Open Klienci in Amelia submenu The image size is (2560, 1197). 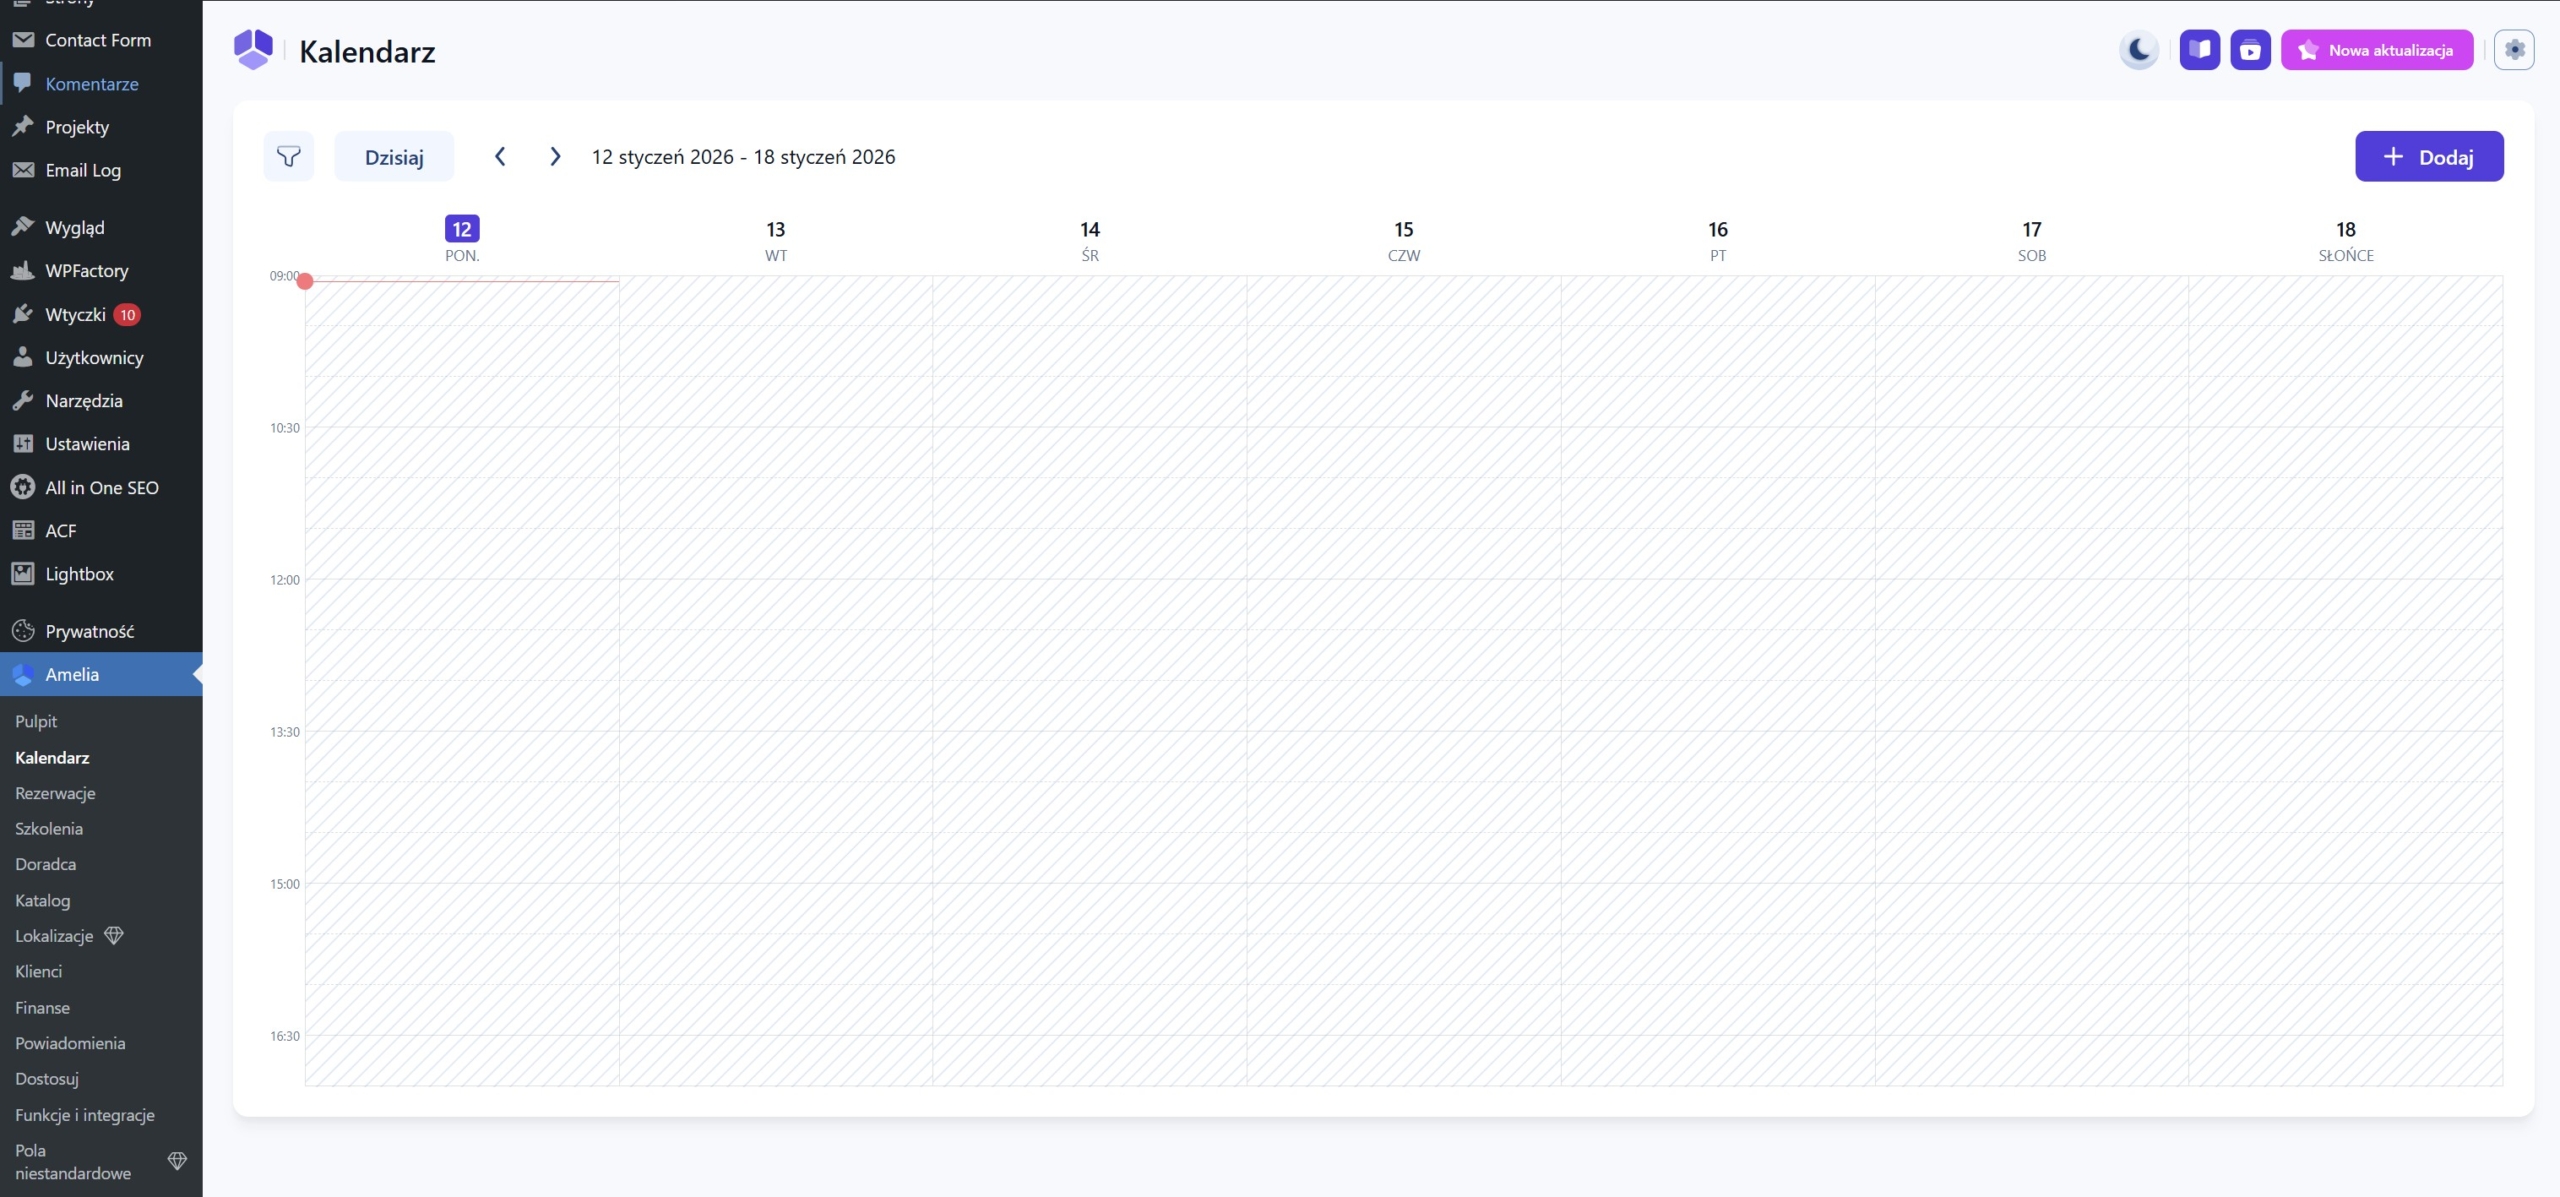click(x=38, y=971)
